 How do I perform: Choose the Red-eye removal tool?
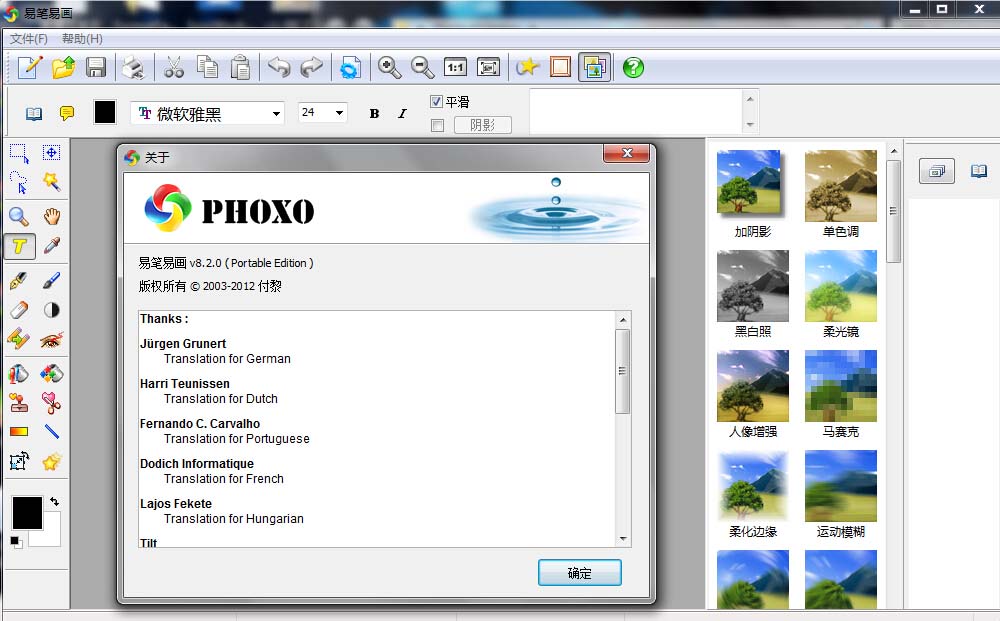pyautogui.click(x=51, y=341)
